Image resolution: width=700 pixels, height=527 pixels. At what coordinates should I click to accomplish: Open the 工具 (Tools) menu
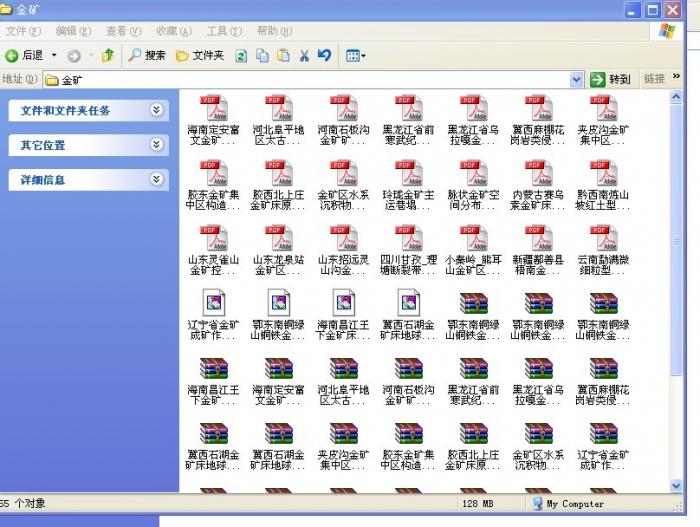[x=223, y=31]
